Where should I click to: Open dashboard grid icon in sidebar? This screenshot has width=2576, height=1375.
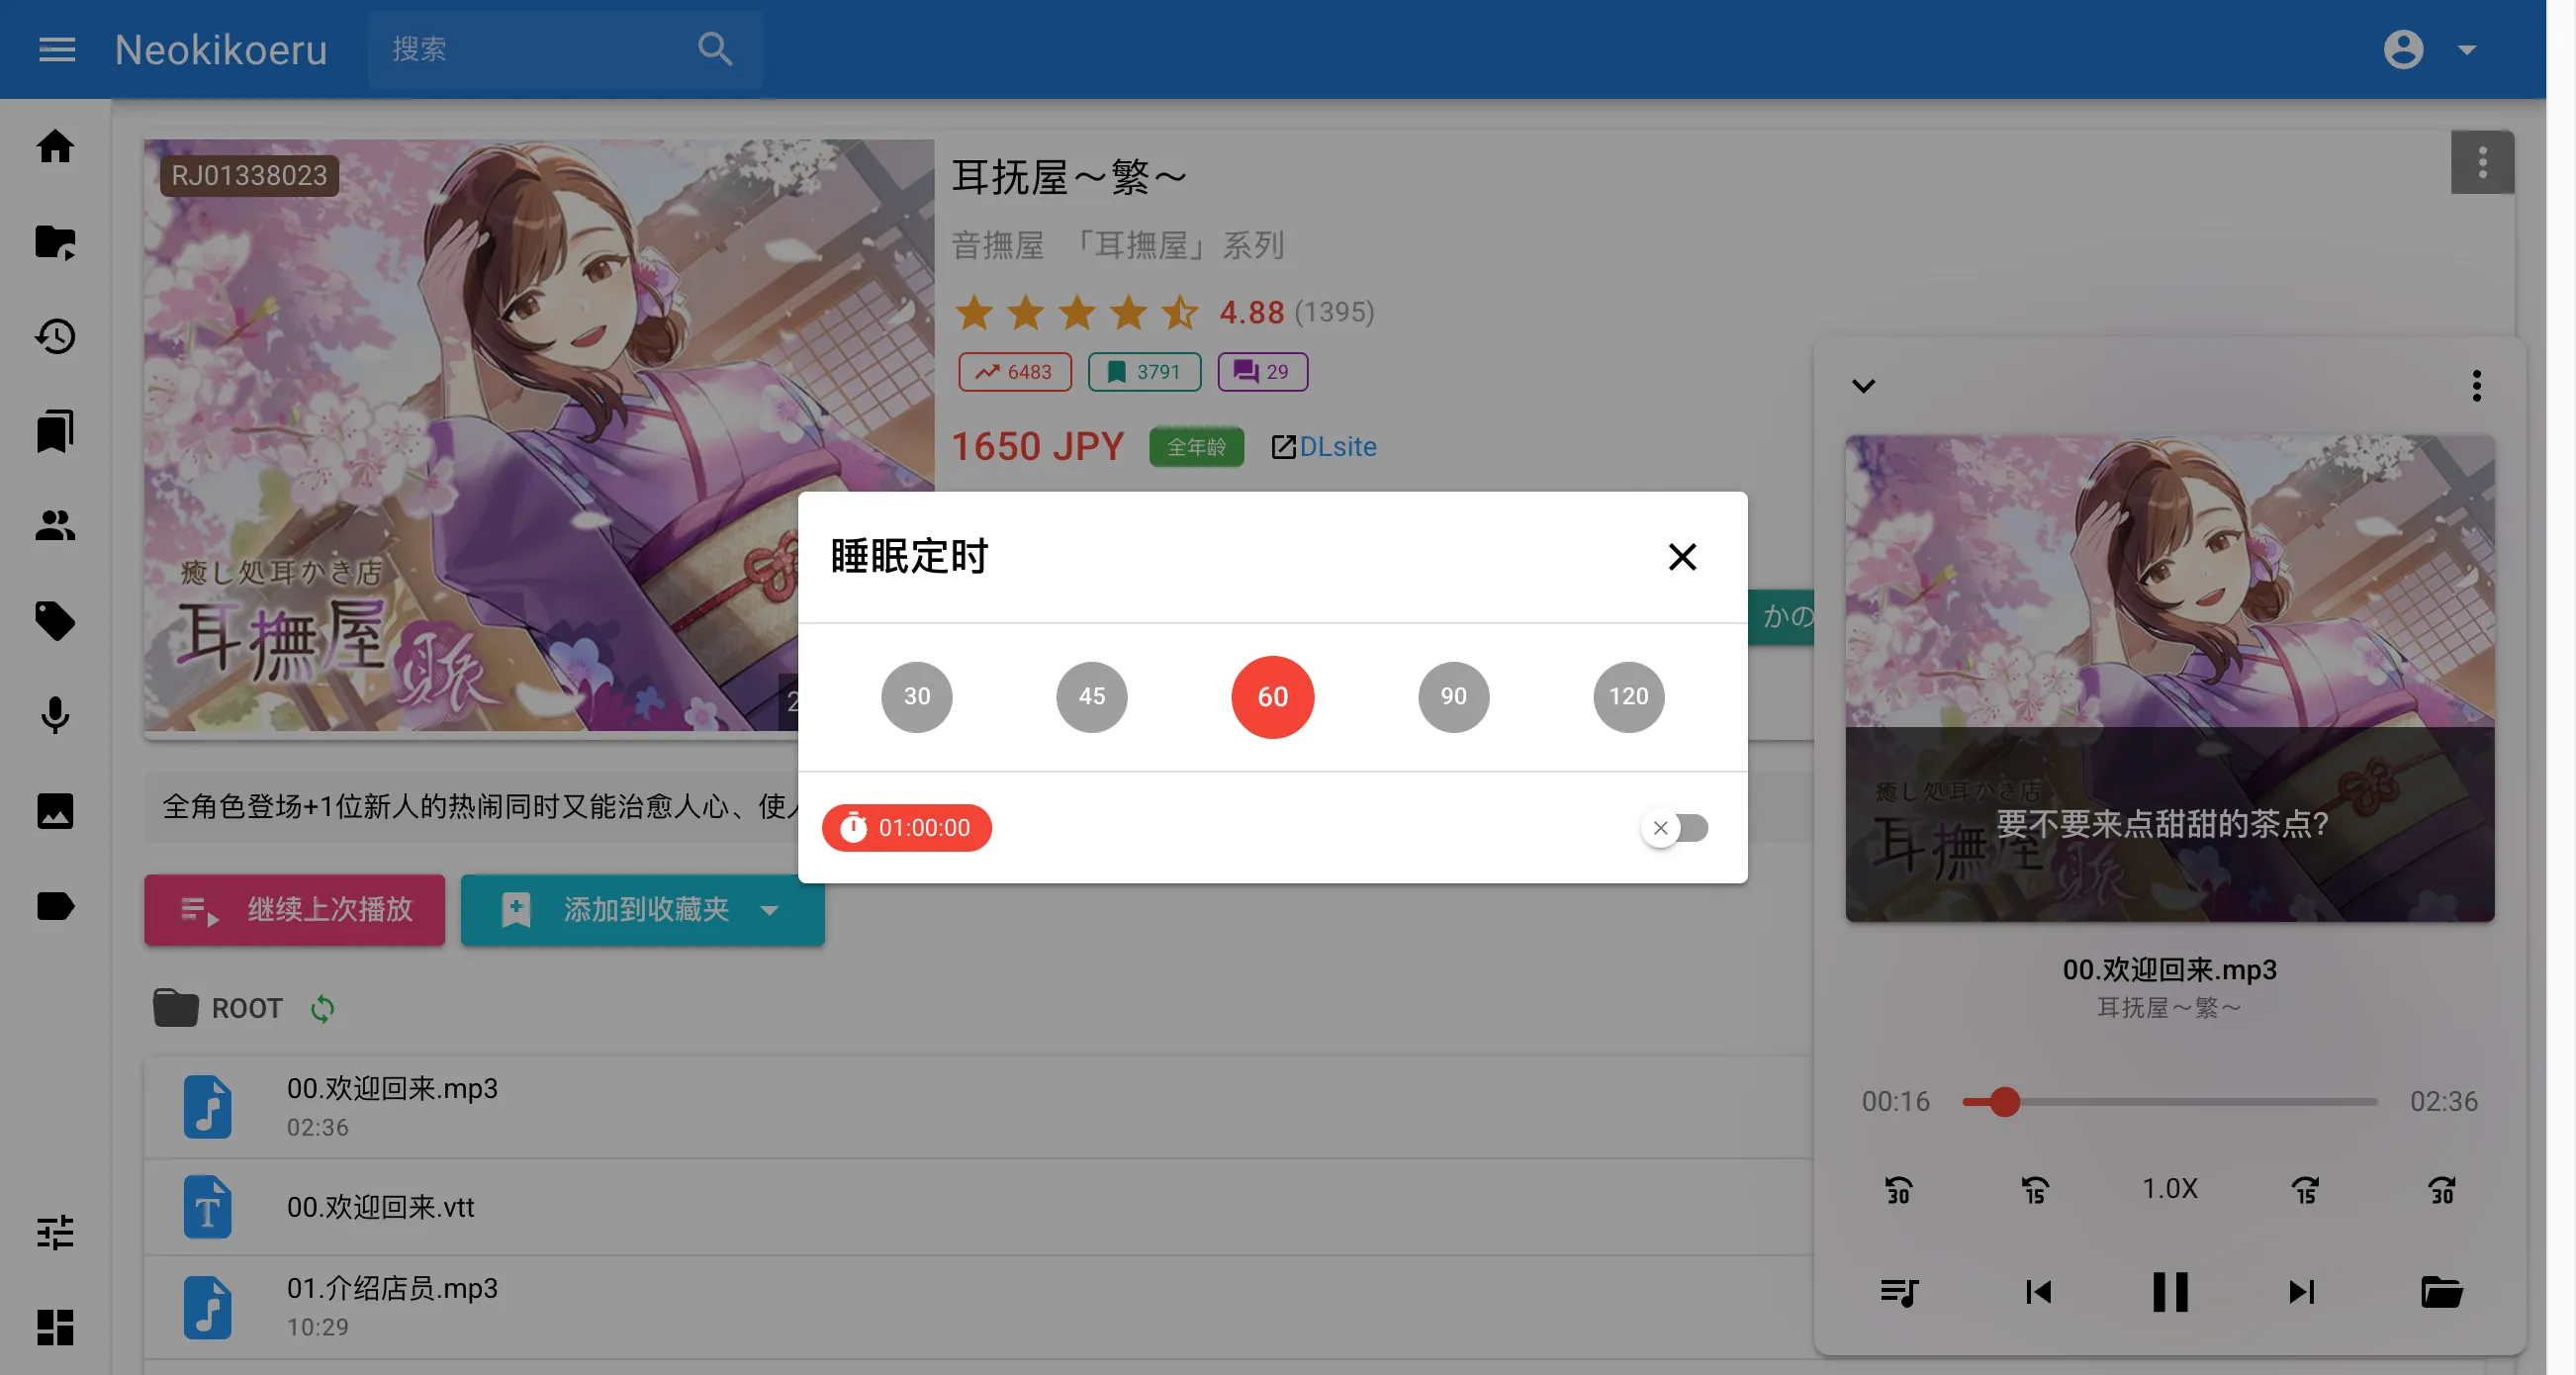coord(55,1328)
